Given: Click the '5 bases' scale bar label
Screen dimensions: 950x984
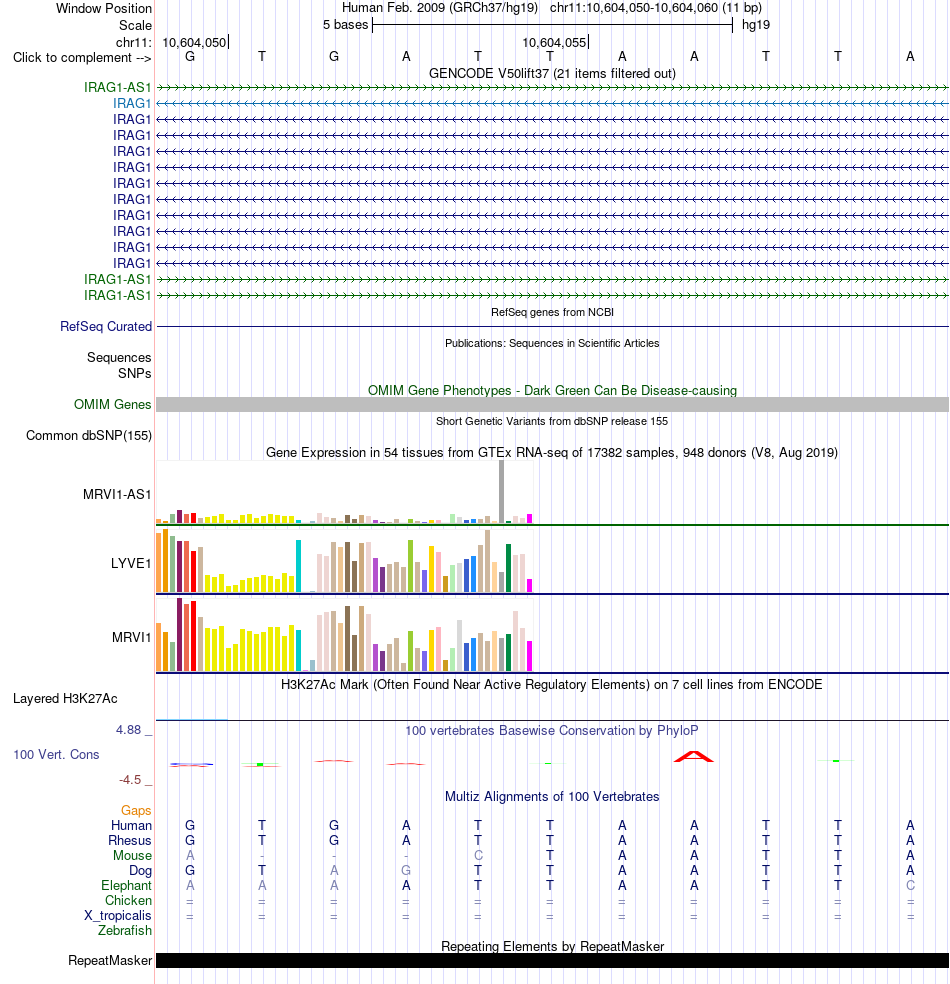Looking at the screenshot, I should [x=345, y=25].
